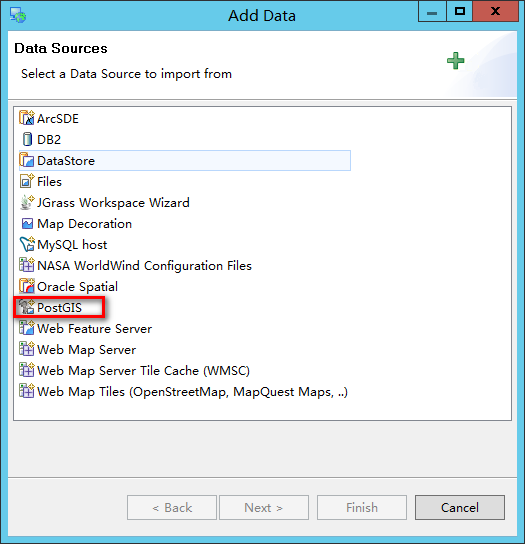525x544 pixels.
Task: Select the PostGIS elephant icon
Action: pos(27,307)
